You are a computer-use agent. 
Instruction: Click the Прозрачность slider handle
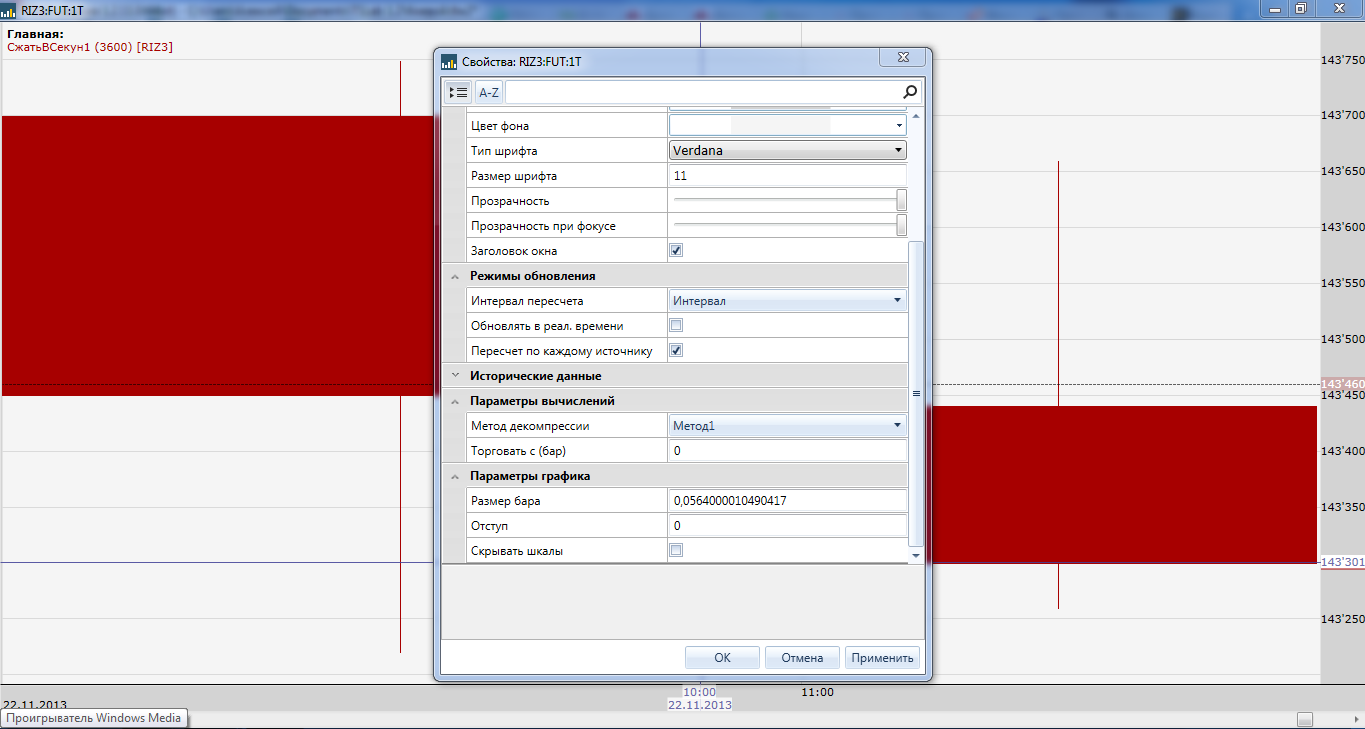point(902,200)
